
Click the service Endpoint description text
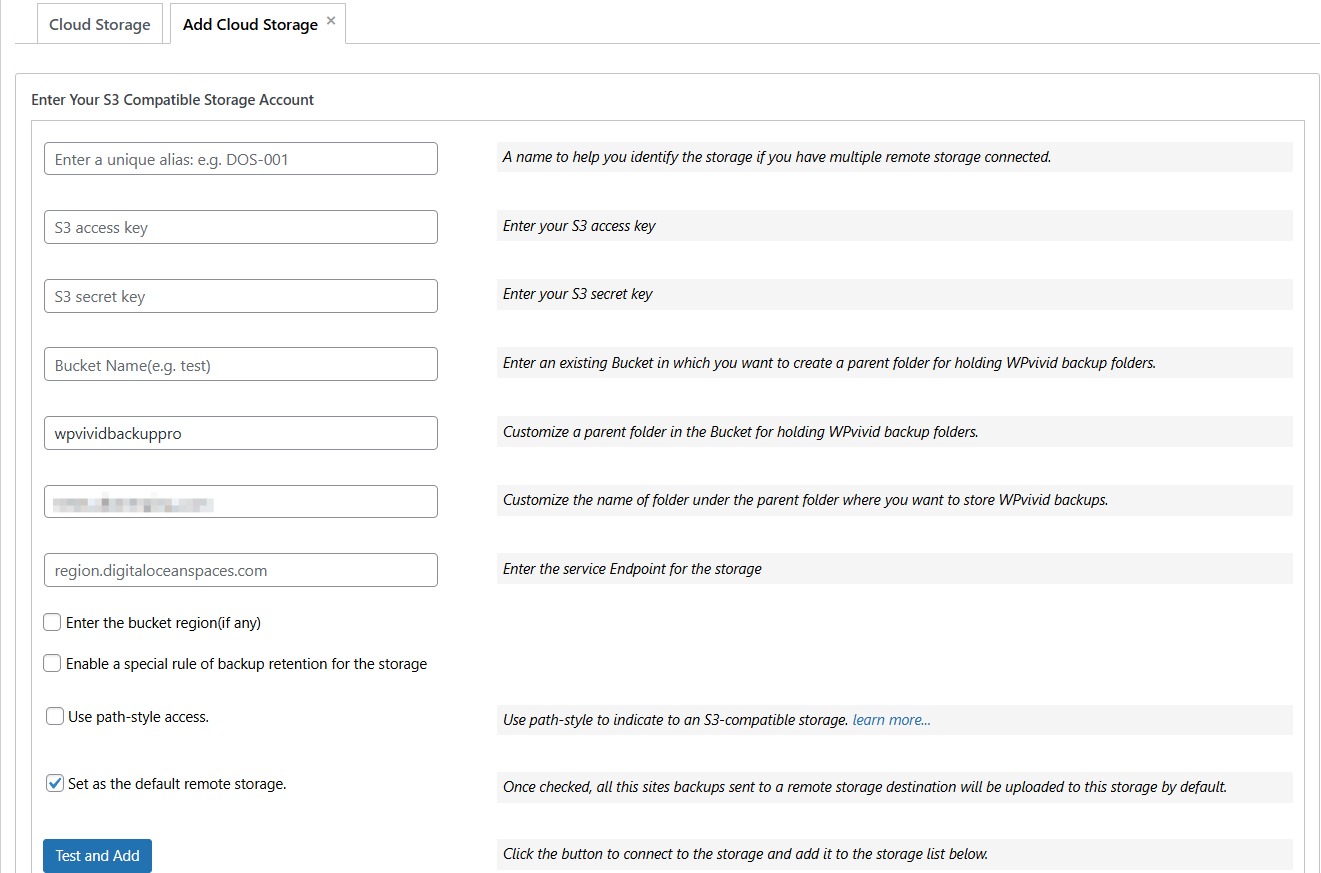coord(632,569)
